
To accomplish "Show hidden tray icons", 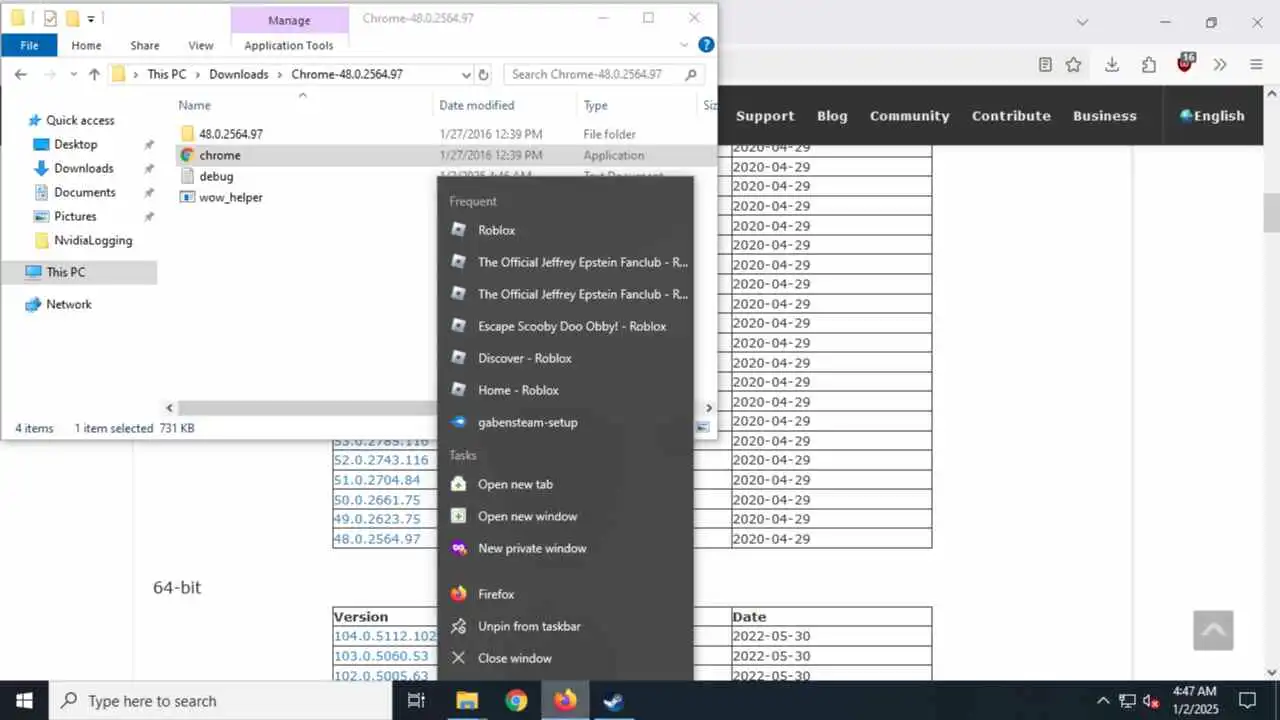I will click(1103, 701).
